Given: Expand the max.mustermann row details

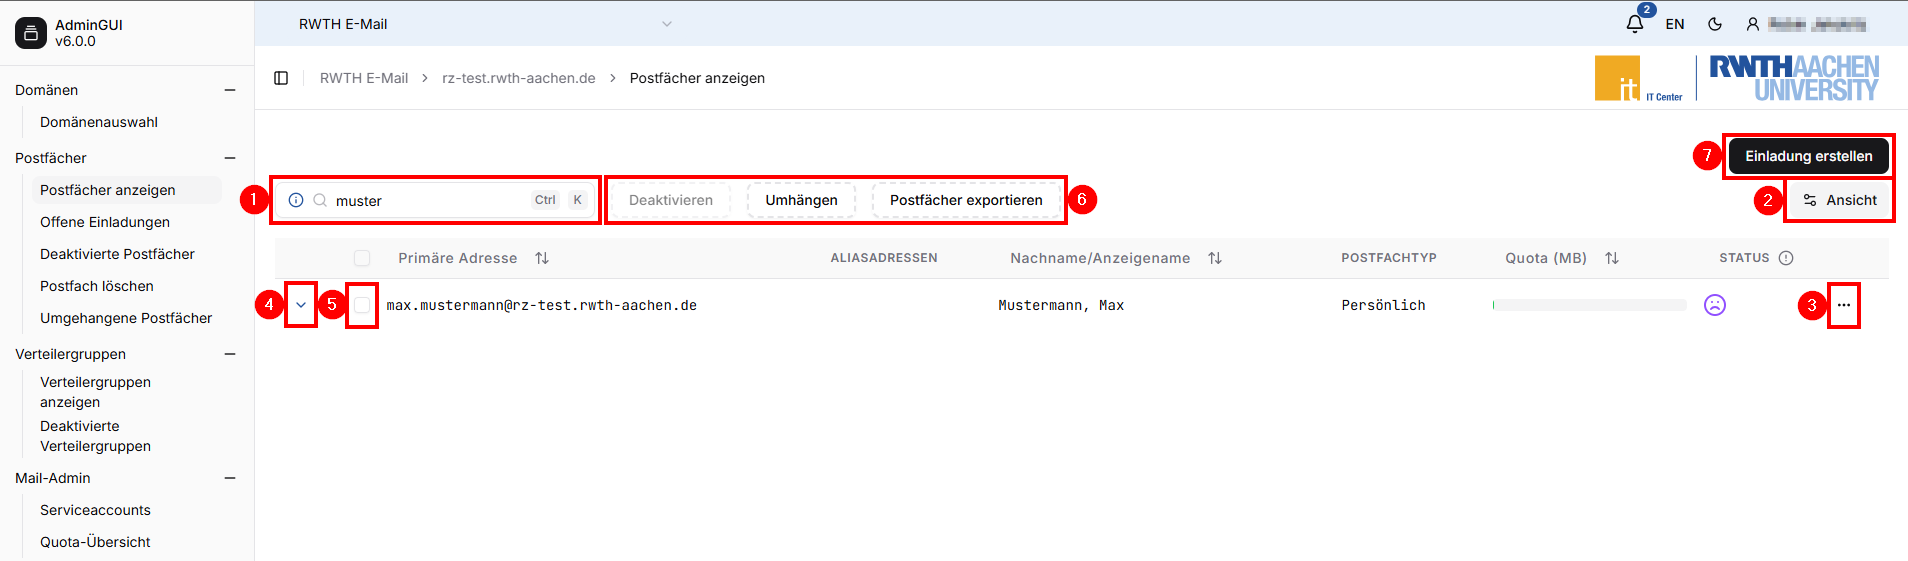Looking at the screenshot, I should (x=301, y=305).
